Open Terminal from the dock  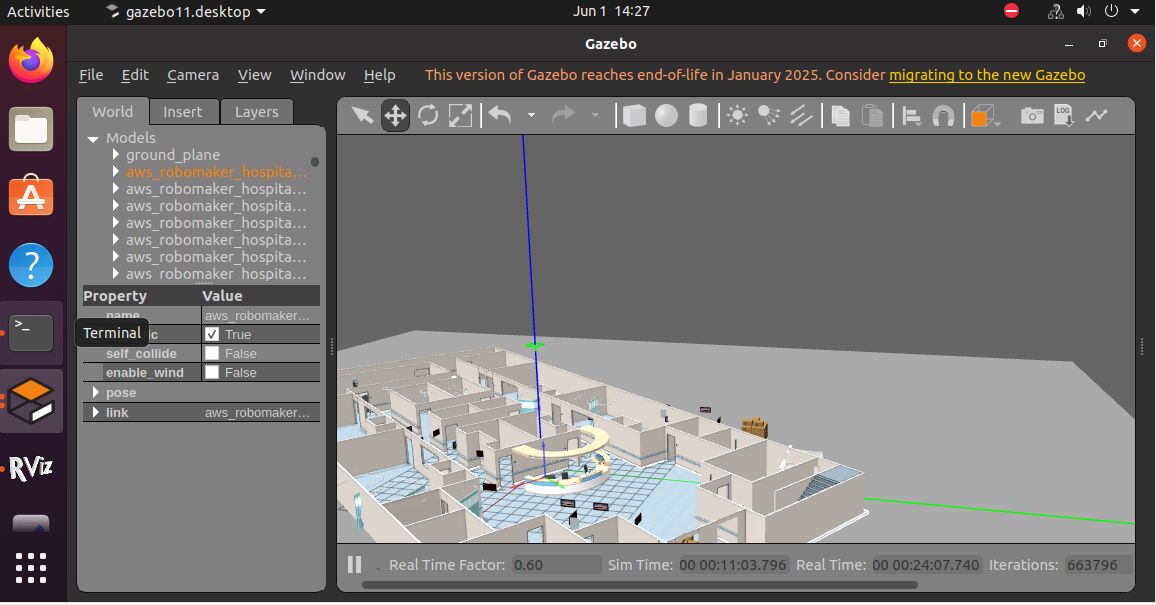tap(31, 332)
